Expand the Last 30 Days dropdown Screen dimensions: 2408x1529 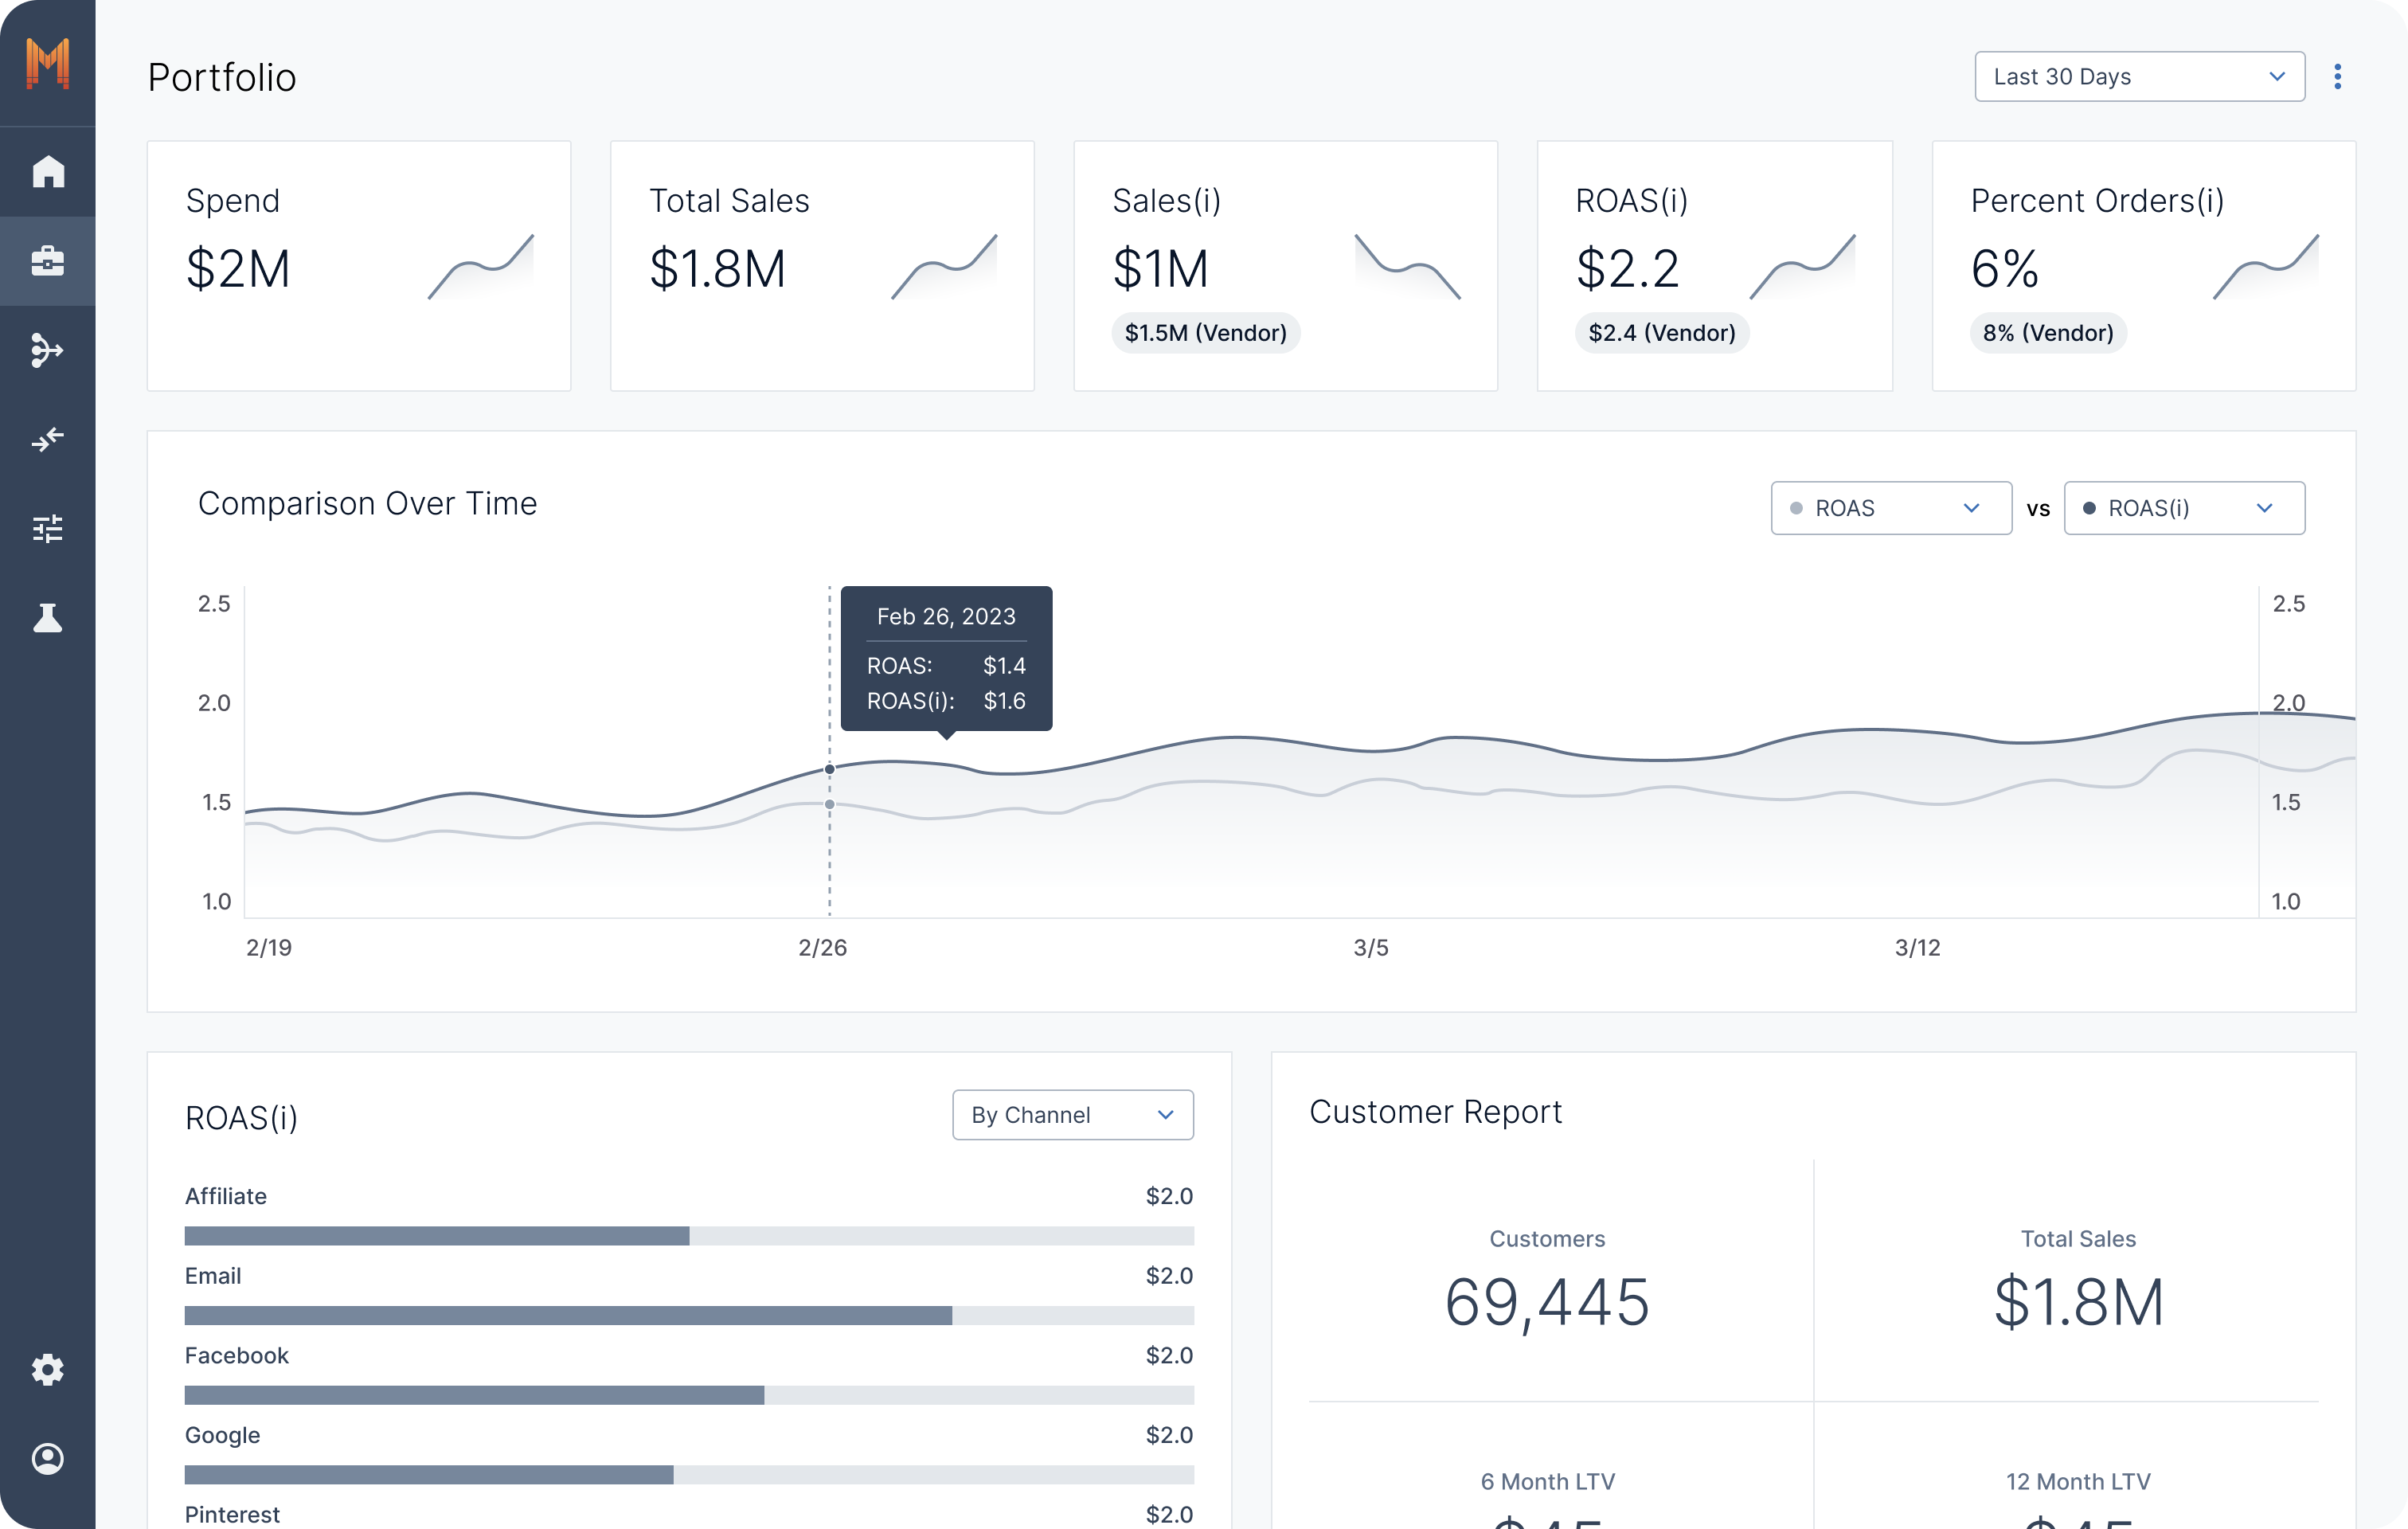click(x=2139, y=77)
